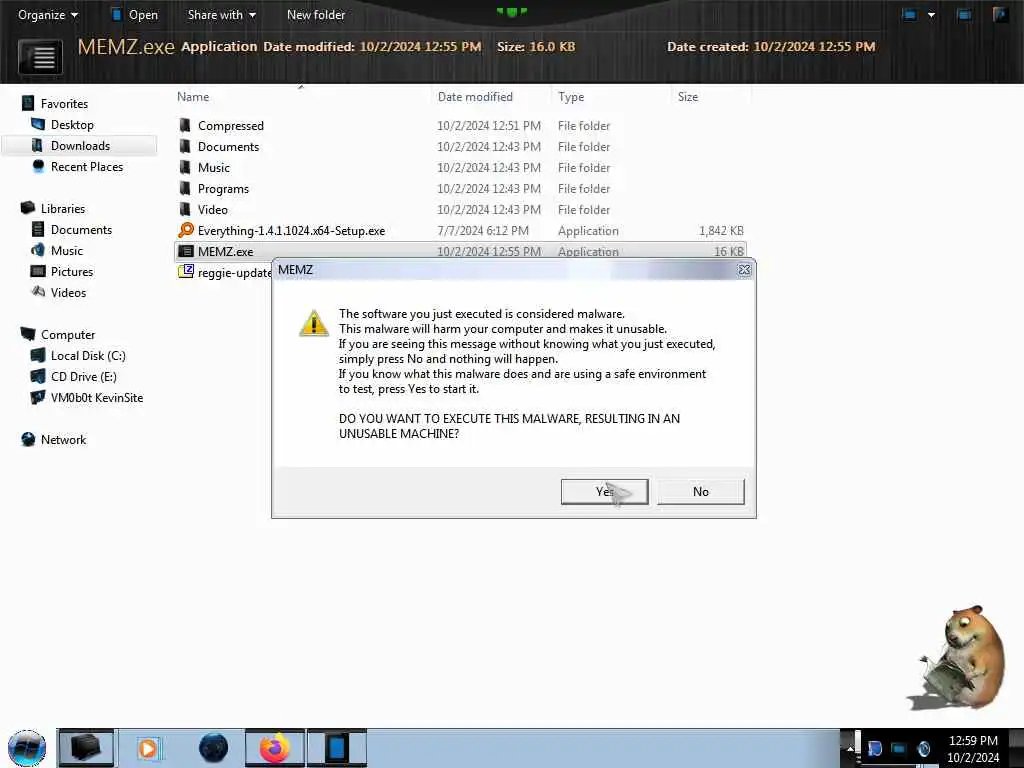Click Open in the Explorer toolbar
This screenshot has height=768, width=1024.
135,14
